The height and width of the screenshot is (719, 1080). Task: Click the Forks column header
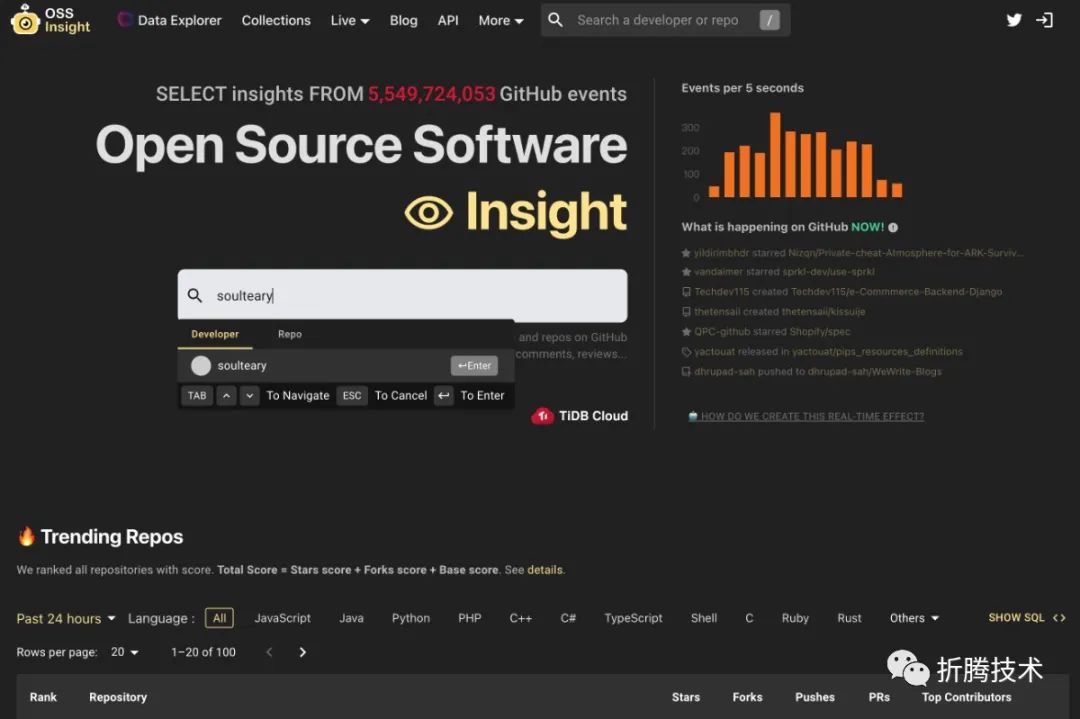click(747, 697)
